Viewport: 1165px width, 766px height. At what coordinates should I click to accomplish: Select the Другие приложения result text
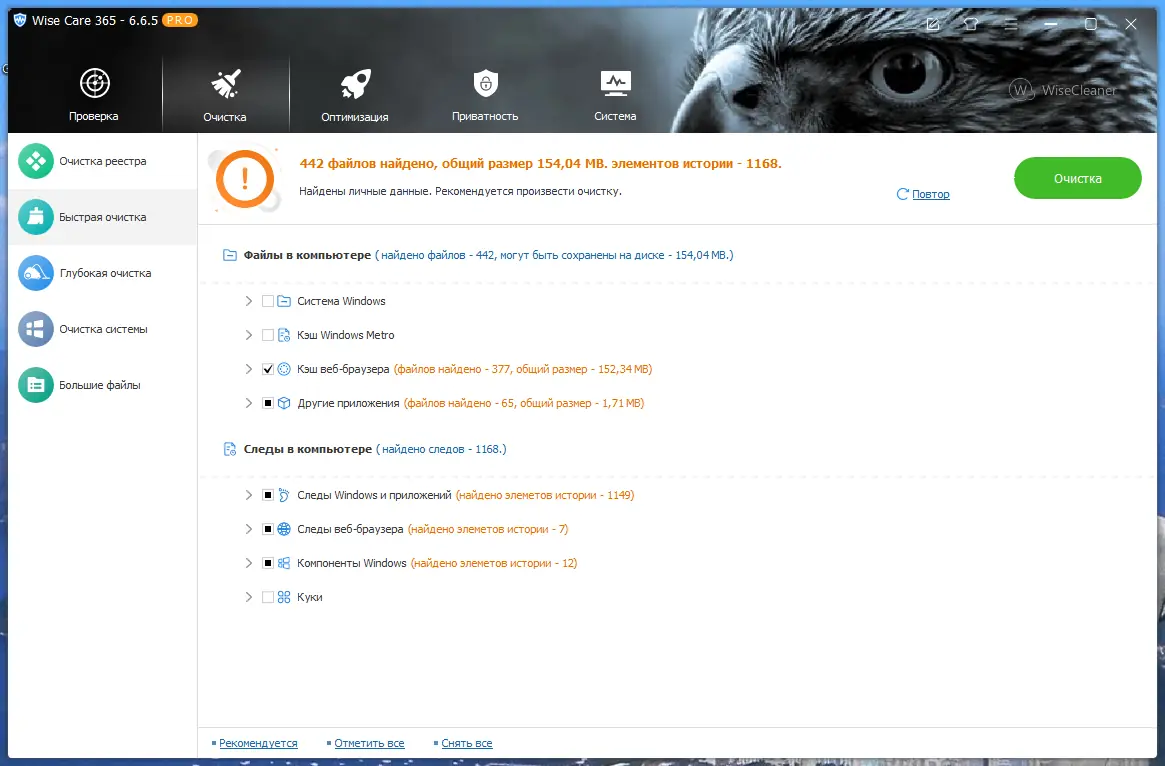click(x=524, y=403)
